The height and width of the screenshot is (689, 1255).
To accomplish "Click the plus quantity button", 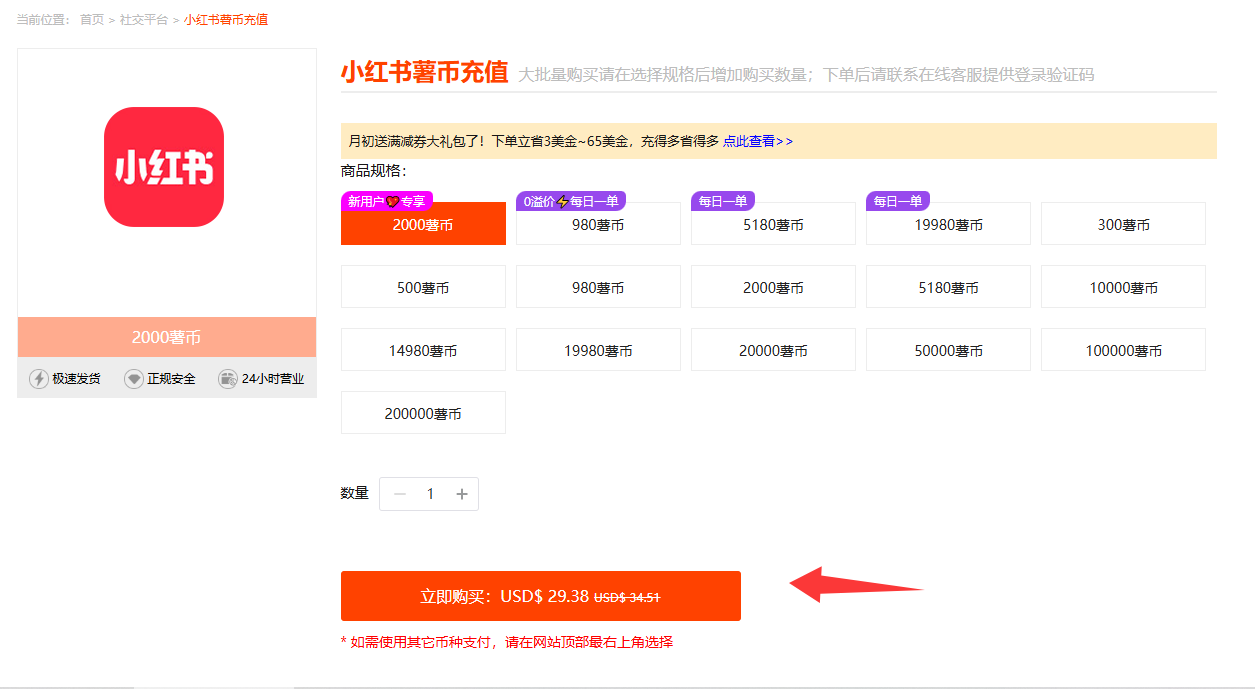I will [x=462, y=494].
